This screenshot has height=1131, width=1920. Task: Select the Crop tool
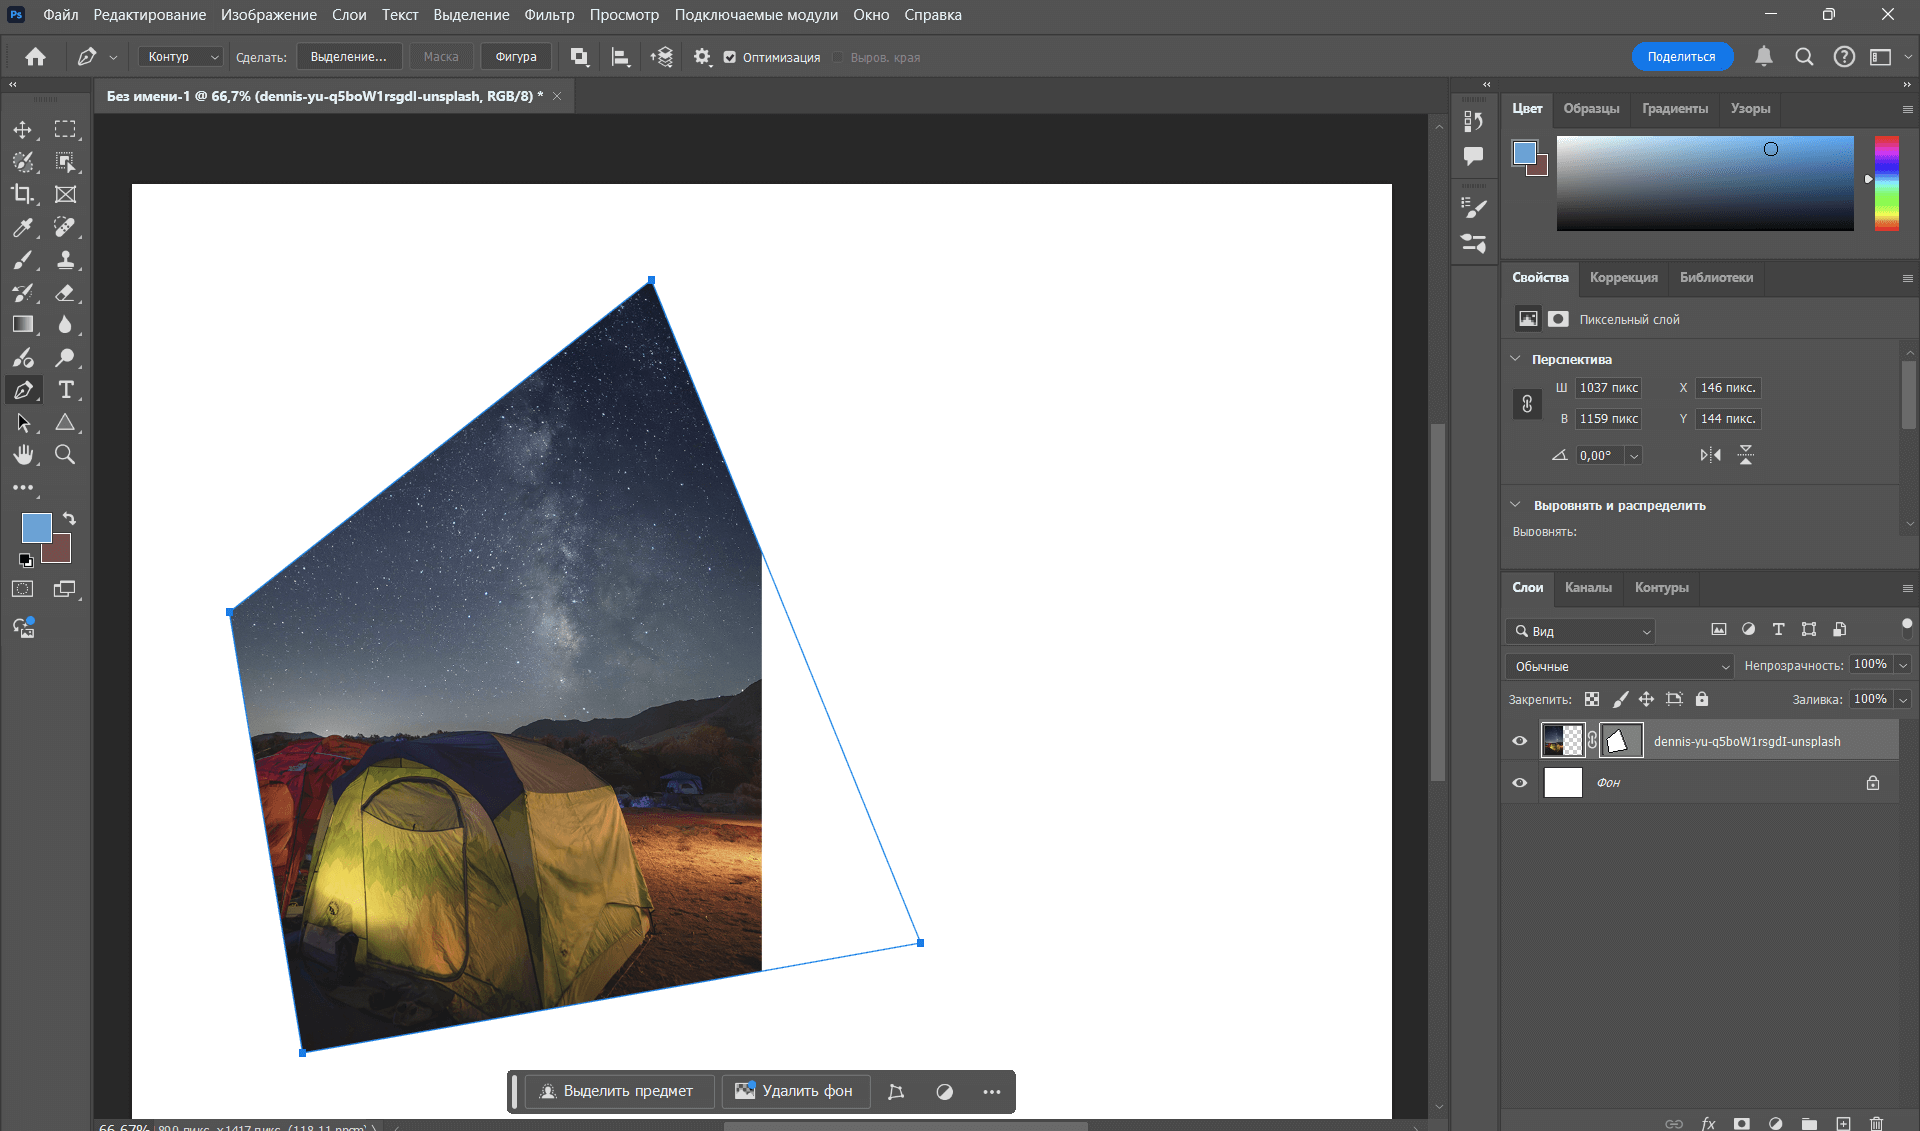point(22,194)
